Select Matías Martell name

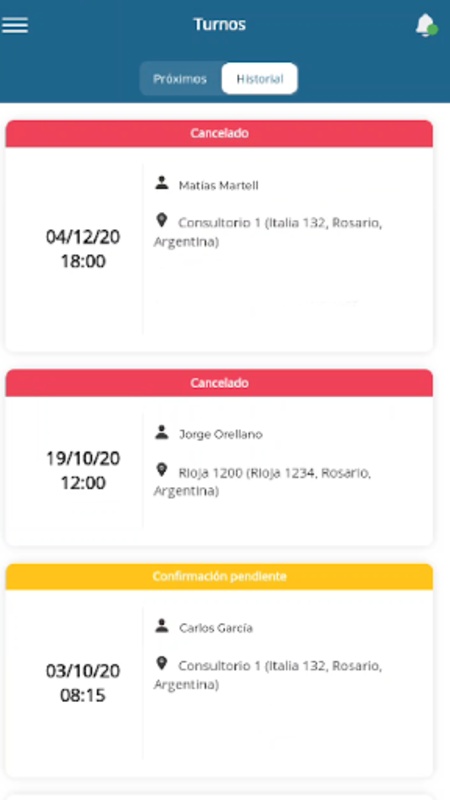(218, 186)
